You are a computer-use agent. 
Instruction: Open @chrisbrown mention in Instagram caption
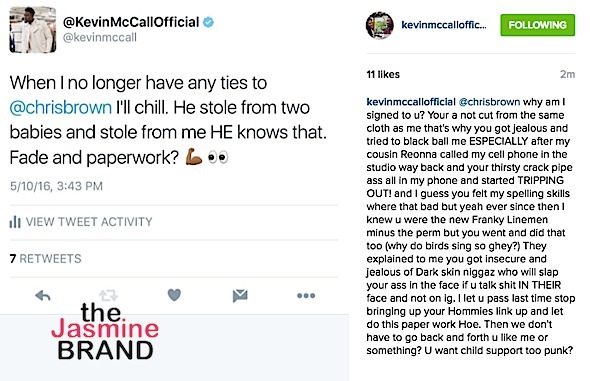[490, 102]
